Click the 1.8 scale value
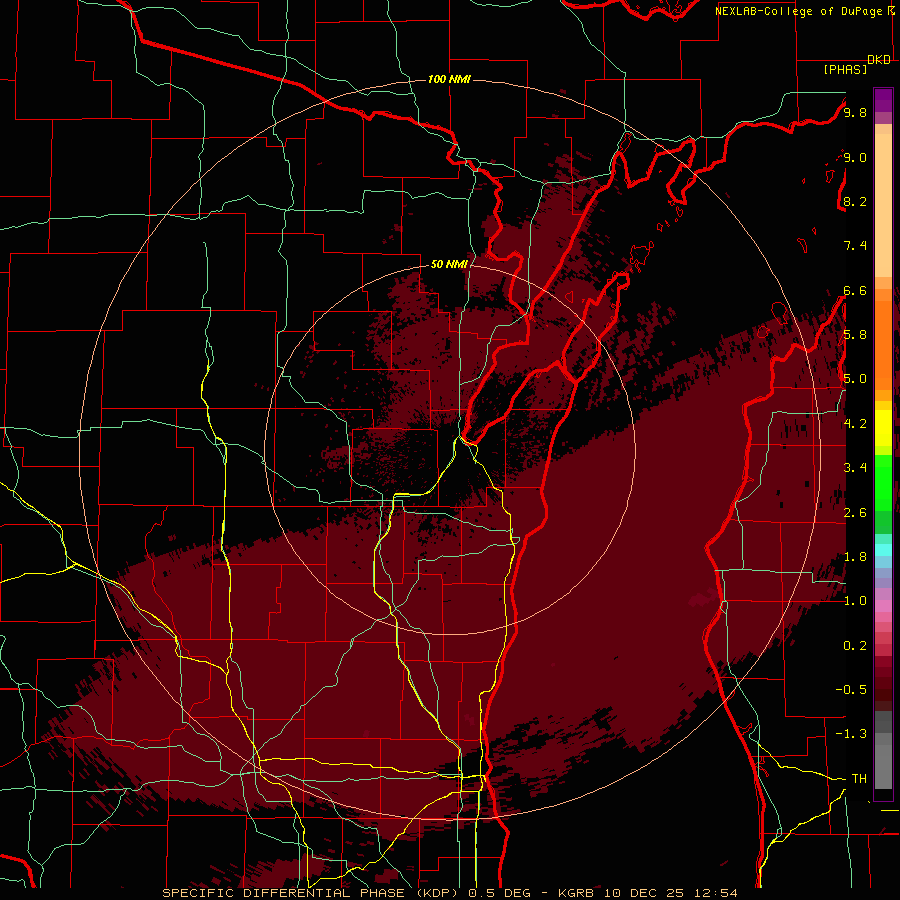The height and width of the screenshot is (900, 900). [x=855, y=557]
